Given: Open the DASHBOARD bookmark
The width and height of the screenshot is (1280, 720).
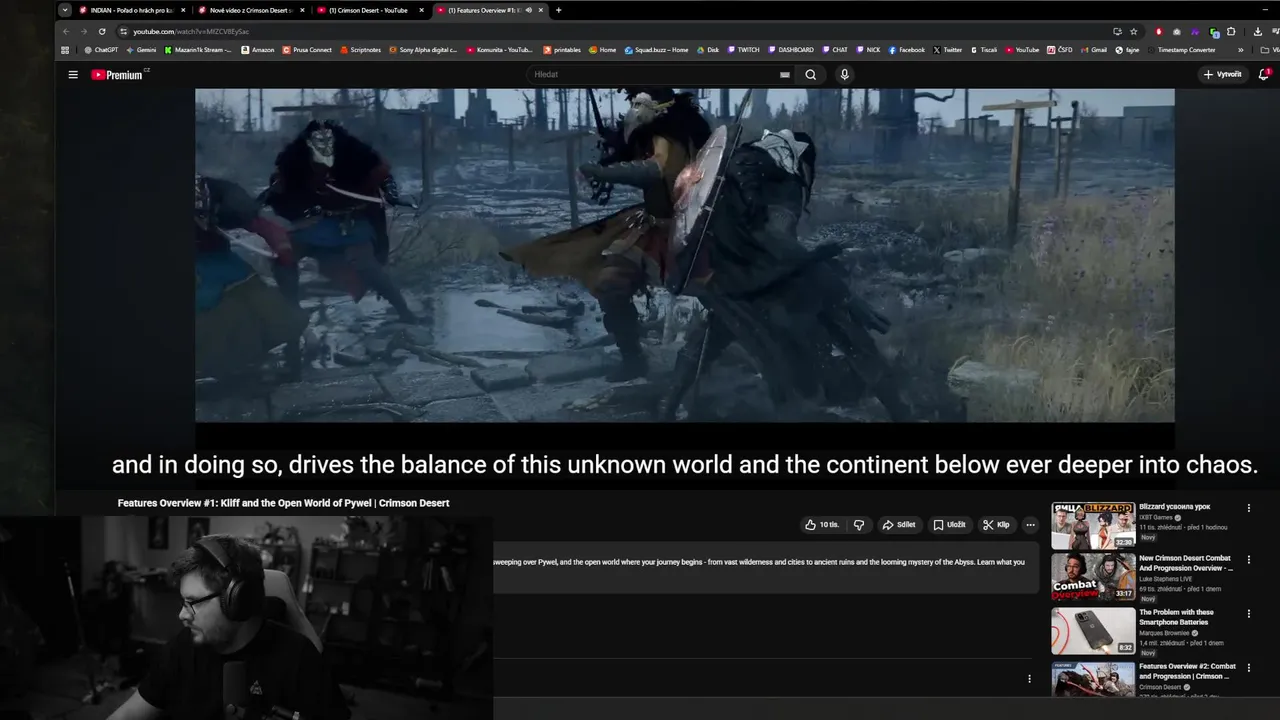Looking at the screenshot, I should (x=791, y=50).
